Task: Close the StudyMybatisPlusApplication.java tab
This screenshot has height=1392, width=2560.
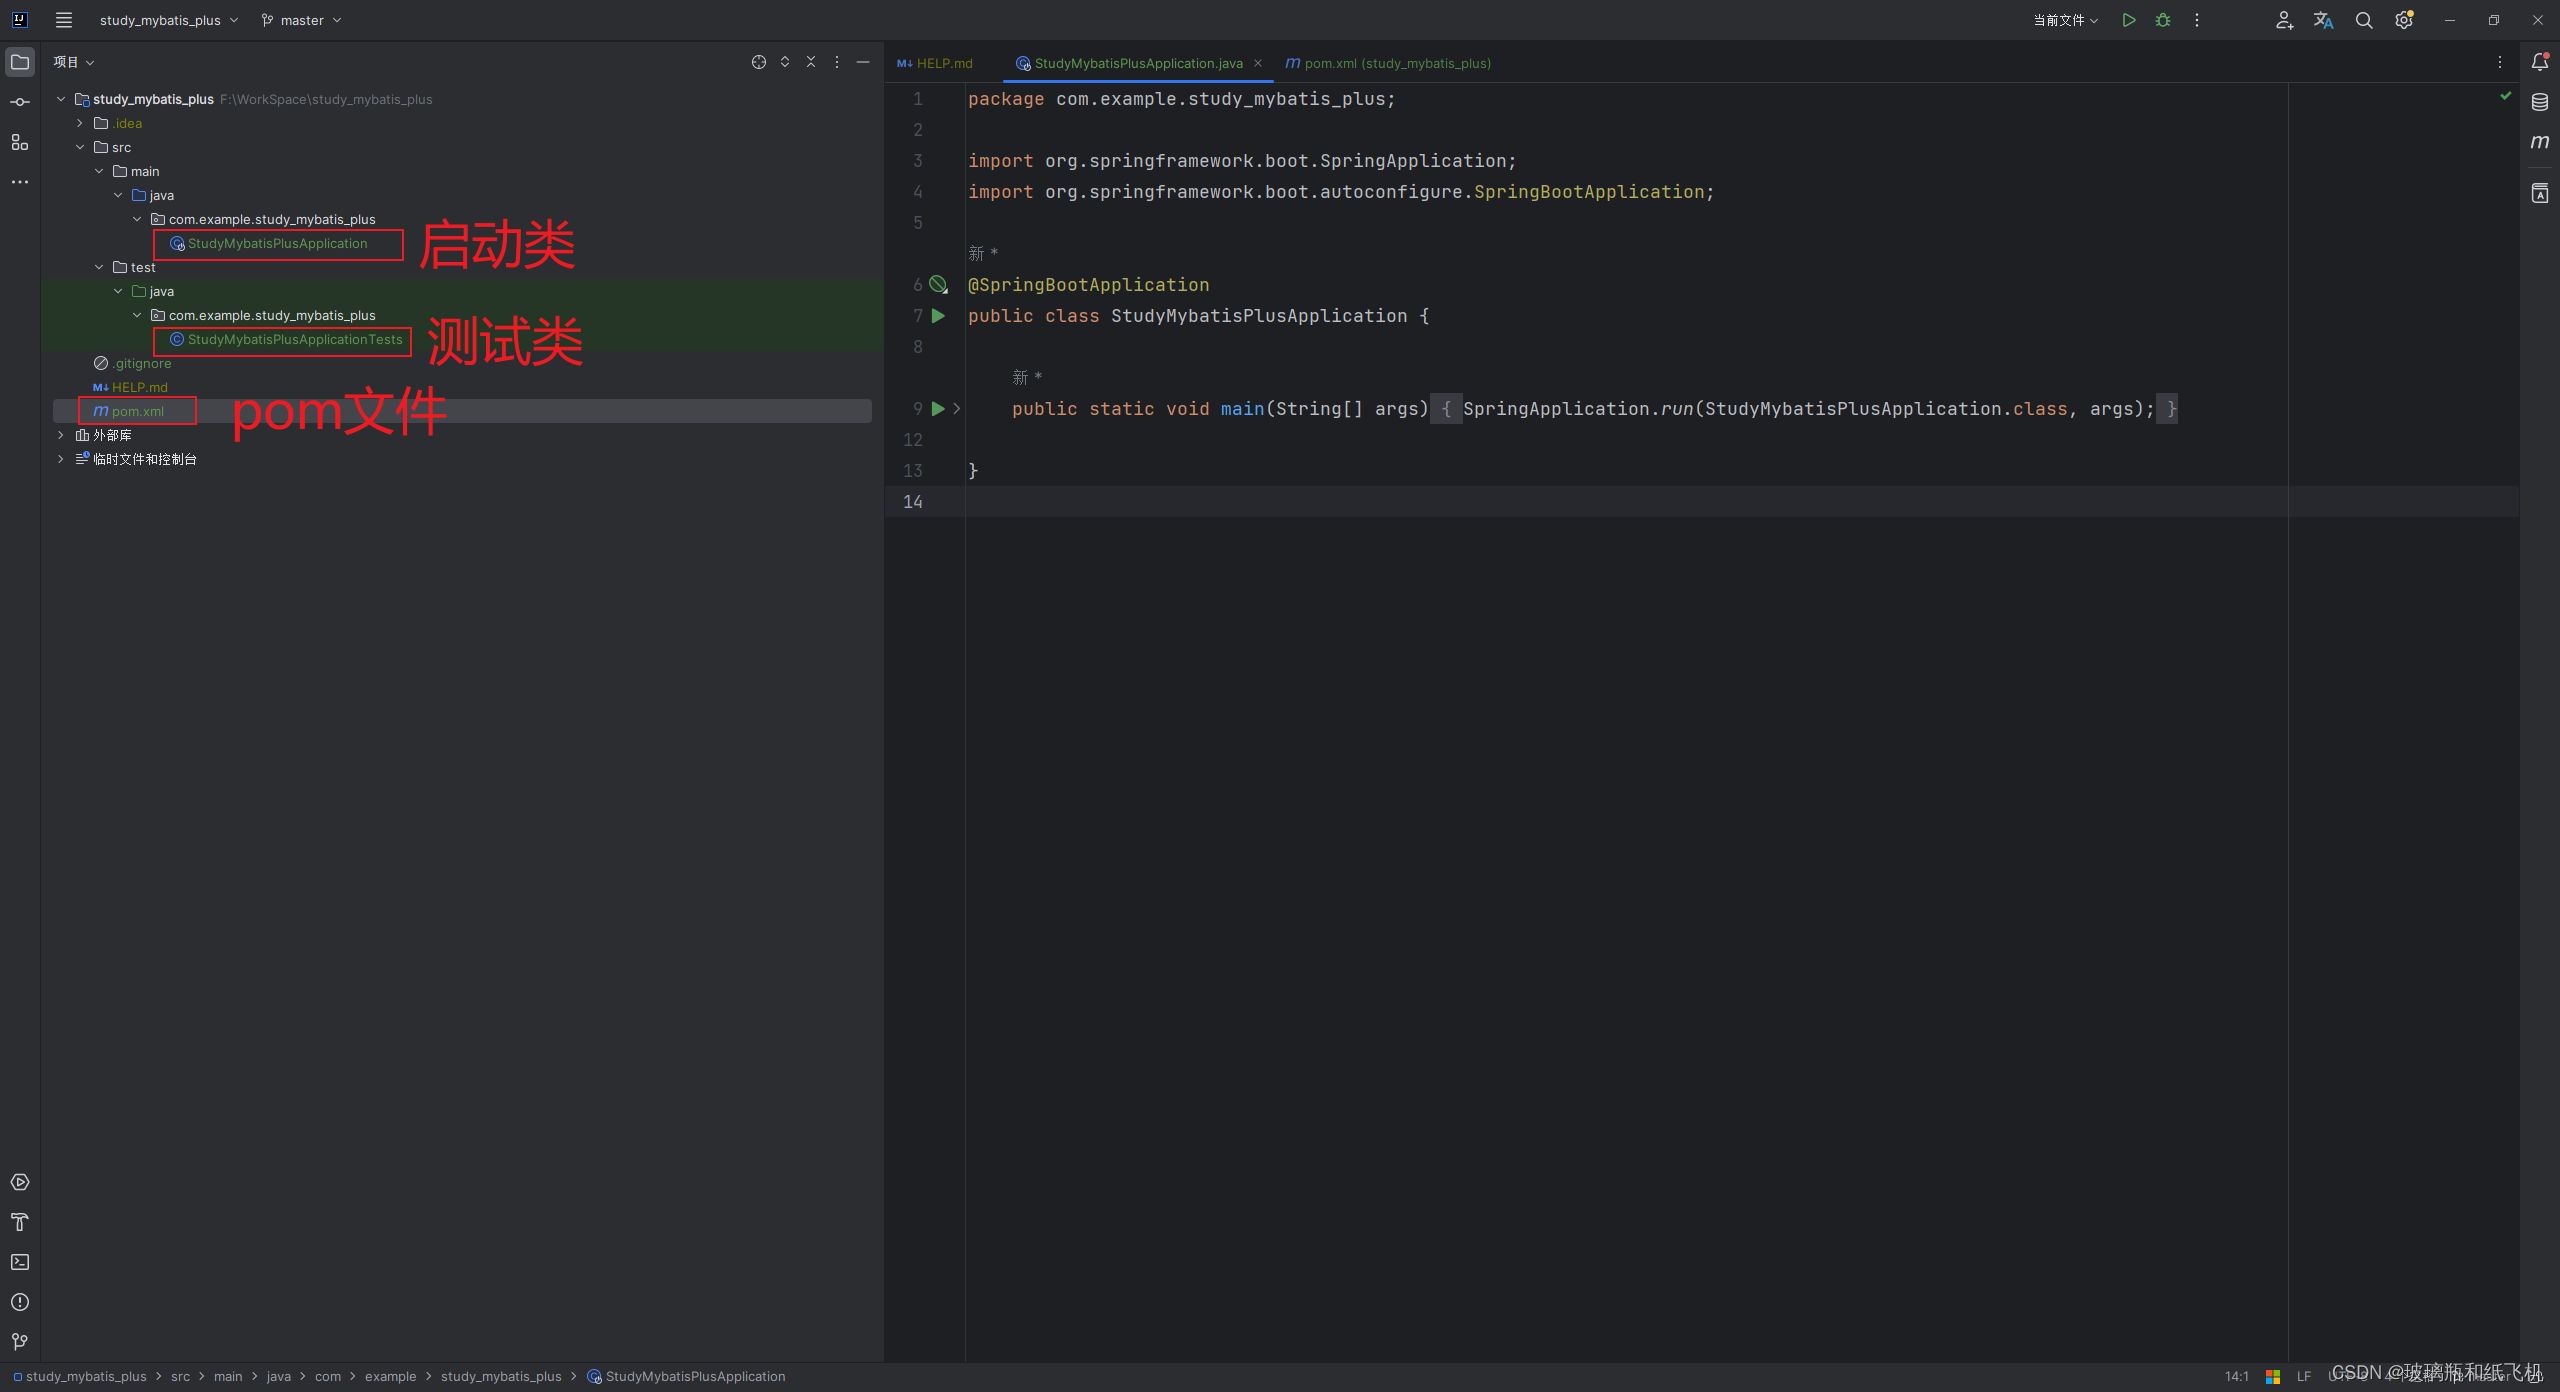Action: 1258,63
